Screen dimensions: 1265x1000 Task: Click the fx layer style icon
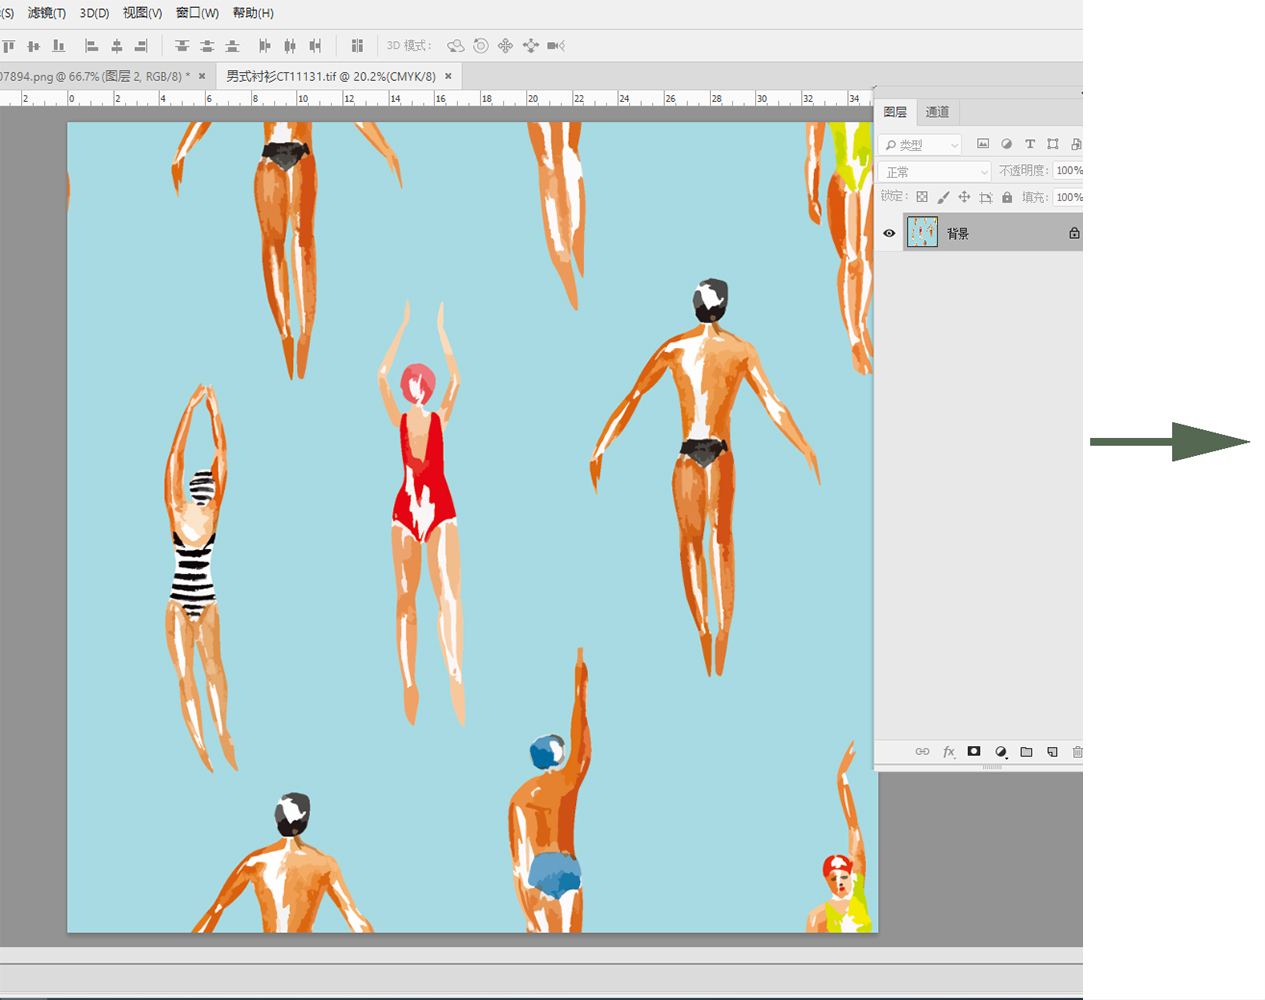tap(948, 752)
